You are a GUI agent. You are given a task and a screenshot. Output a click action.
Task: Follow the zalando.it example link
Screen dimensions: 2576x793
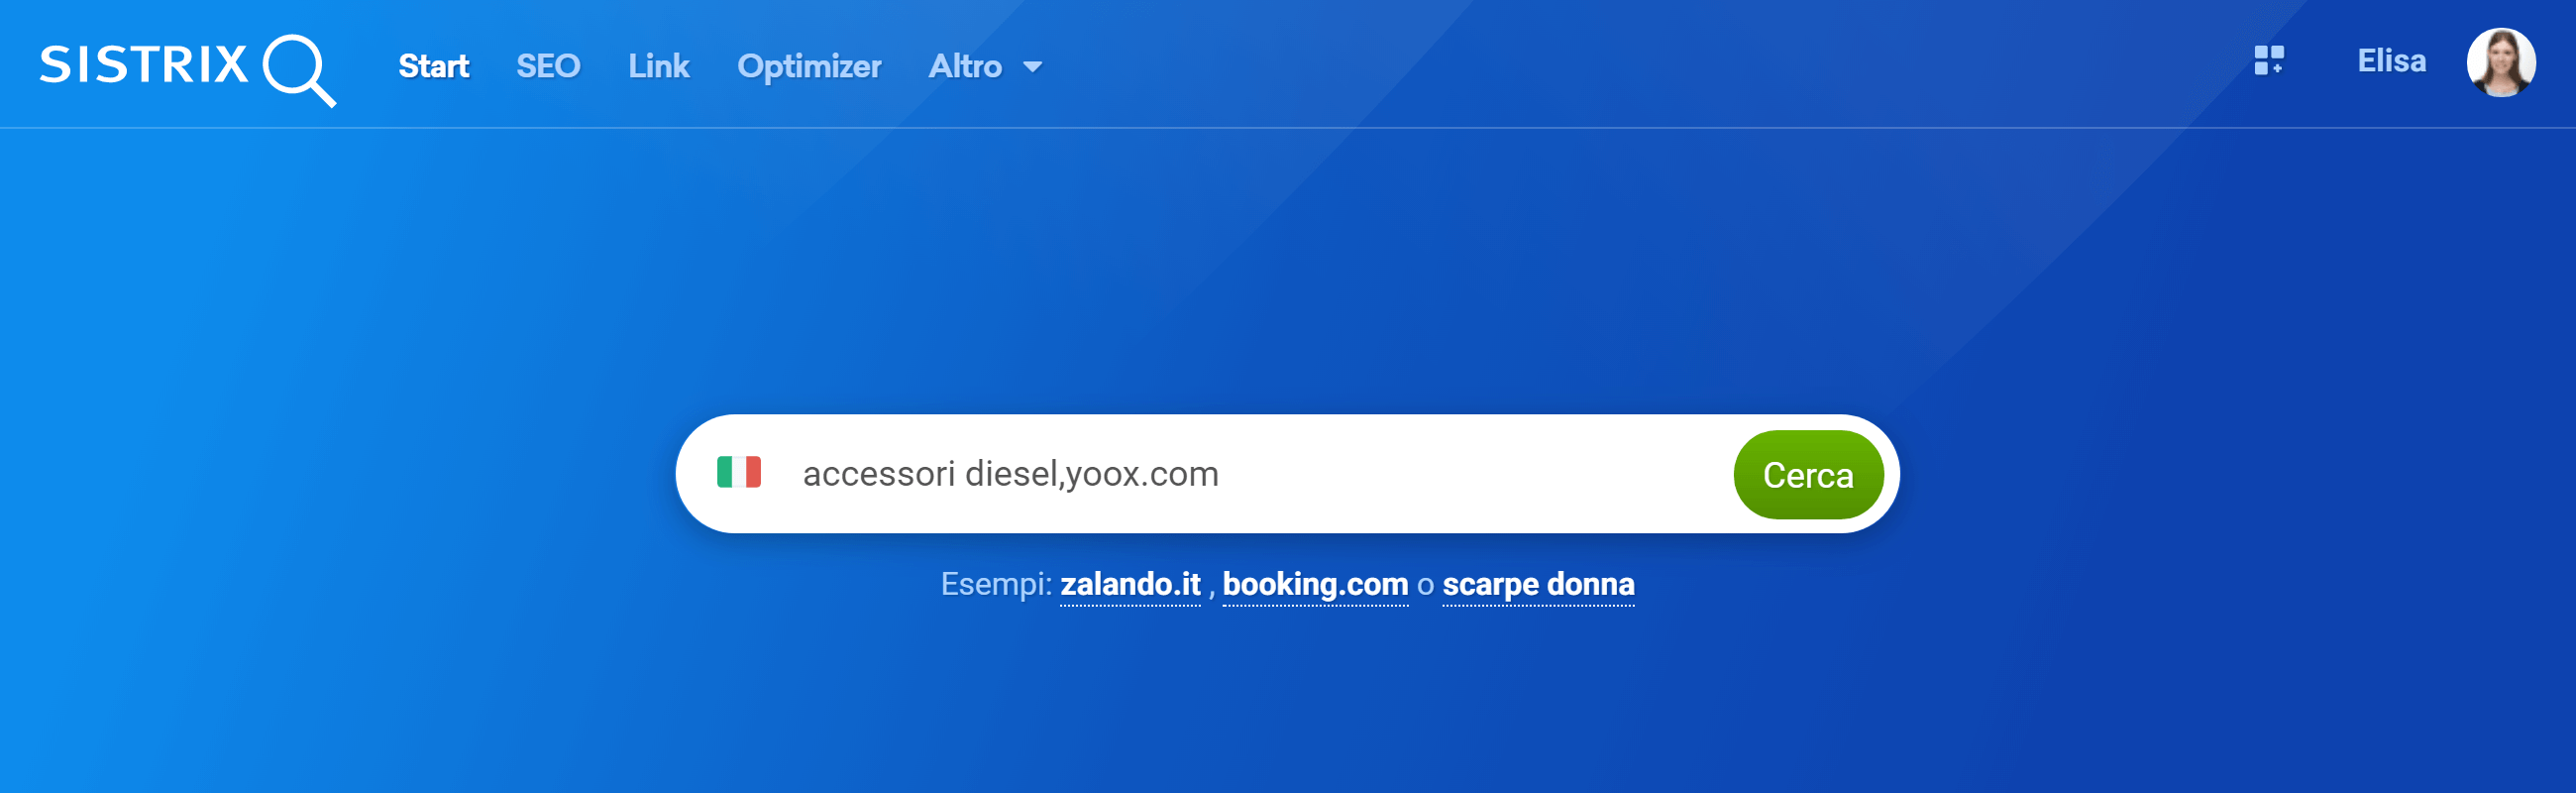point(1130,584)
